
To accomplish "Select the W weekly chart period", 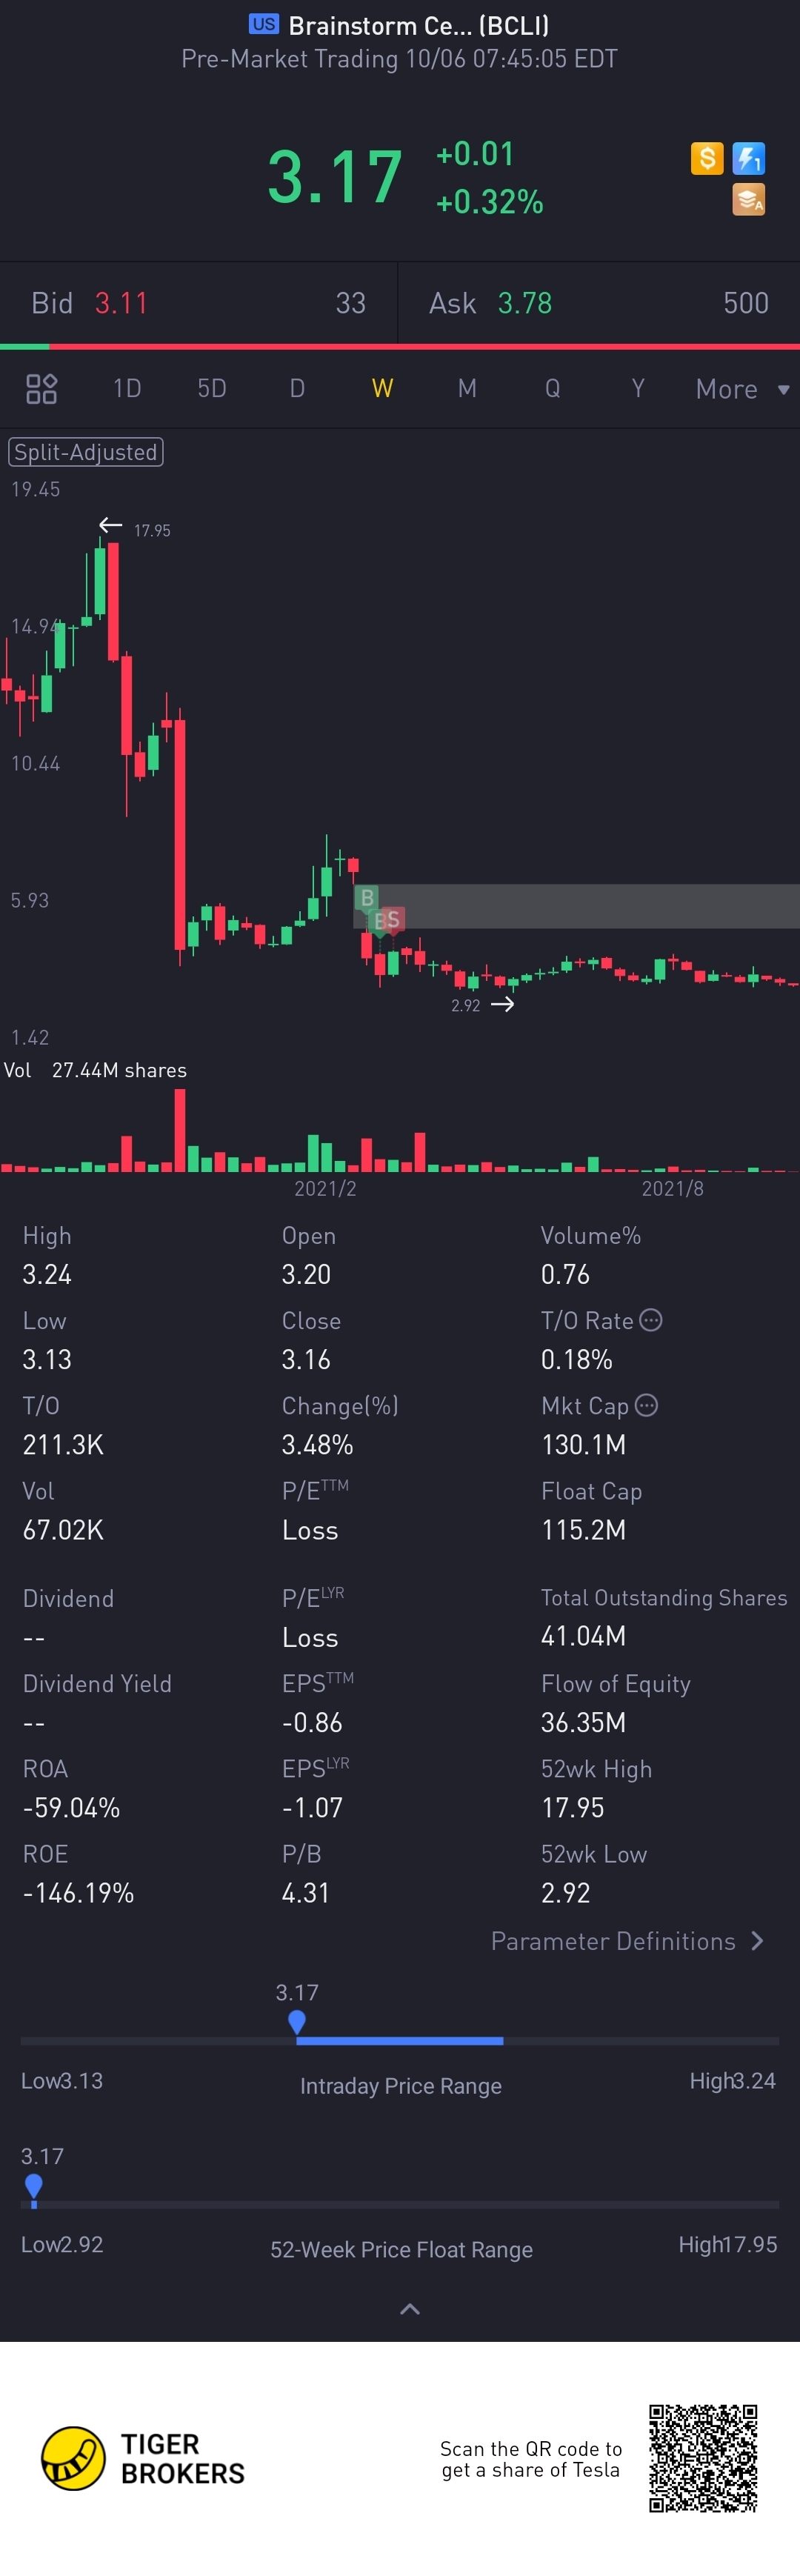I will 382,388.
